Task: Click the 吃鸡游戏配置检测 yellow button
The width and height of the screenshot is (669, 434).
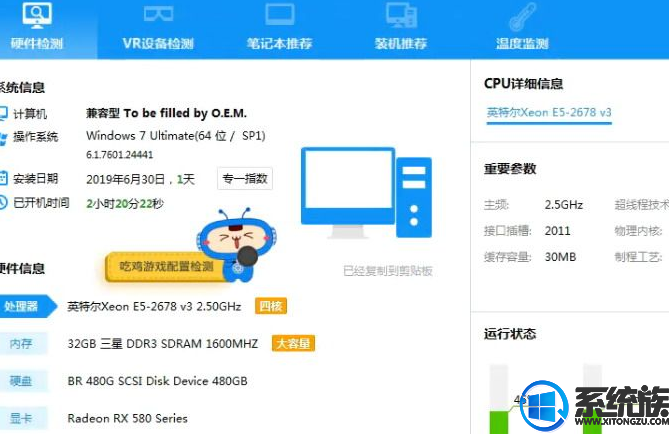Action: click(x=166, y=267)
